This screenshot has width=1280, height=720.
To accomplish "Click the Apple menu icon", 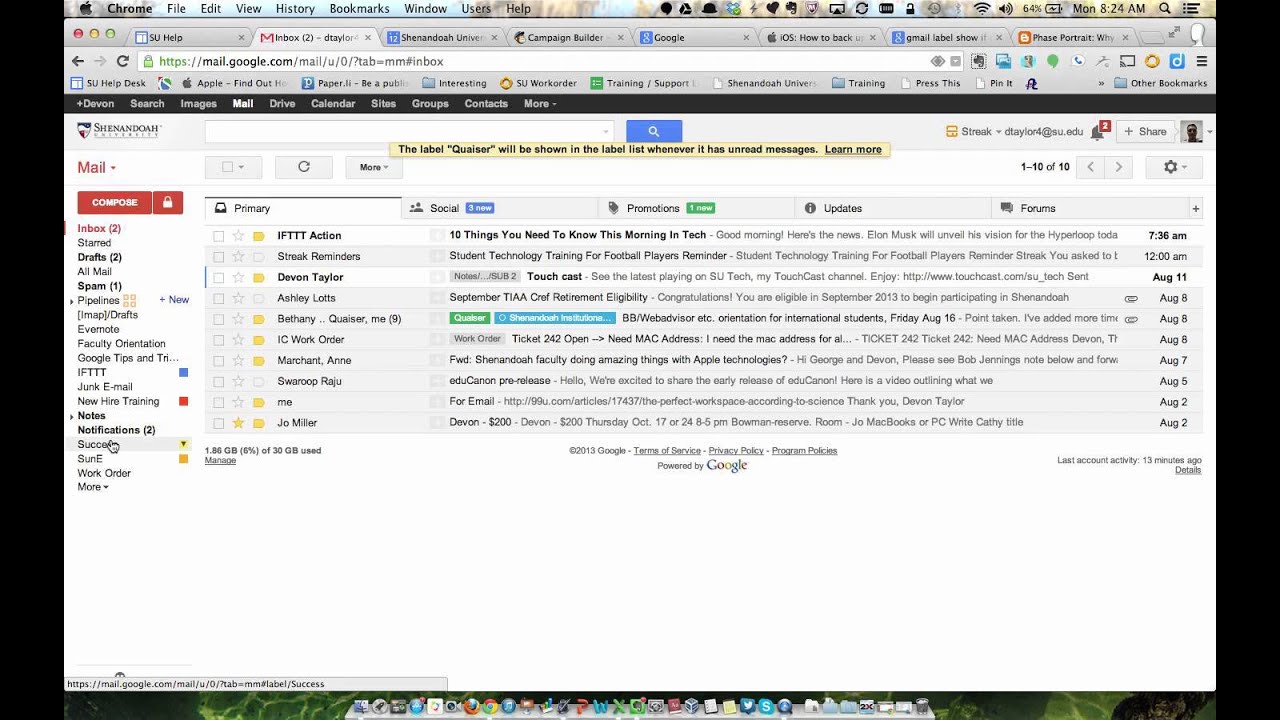I will point(85,9).
